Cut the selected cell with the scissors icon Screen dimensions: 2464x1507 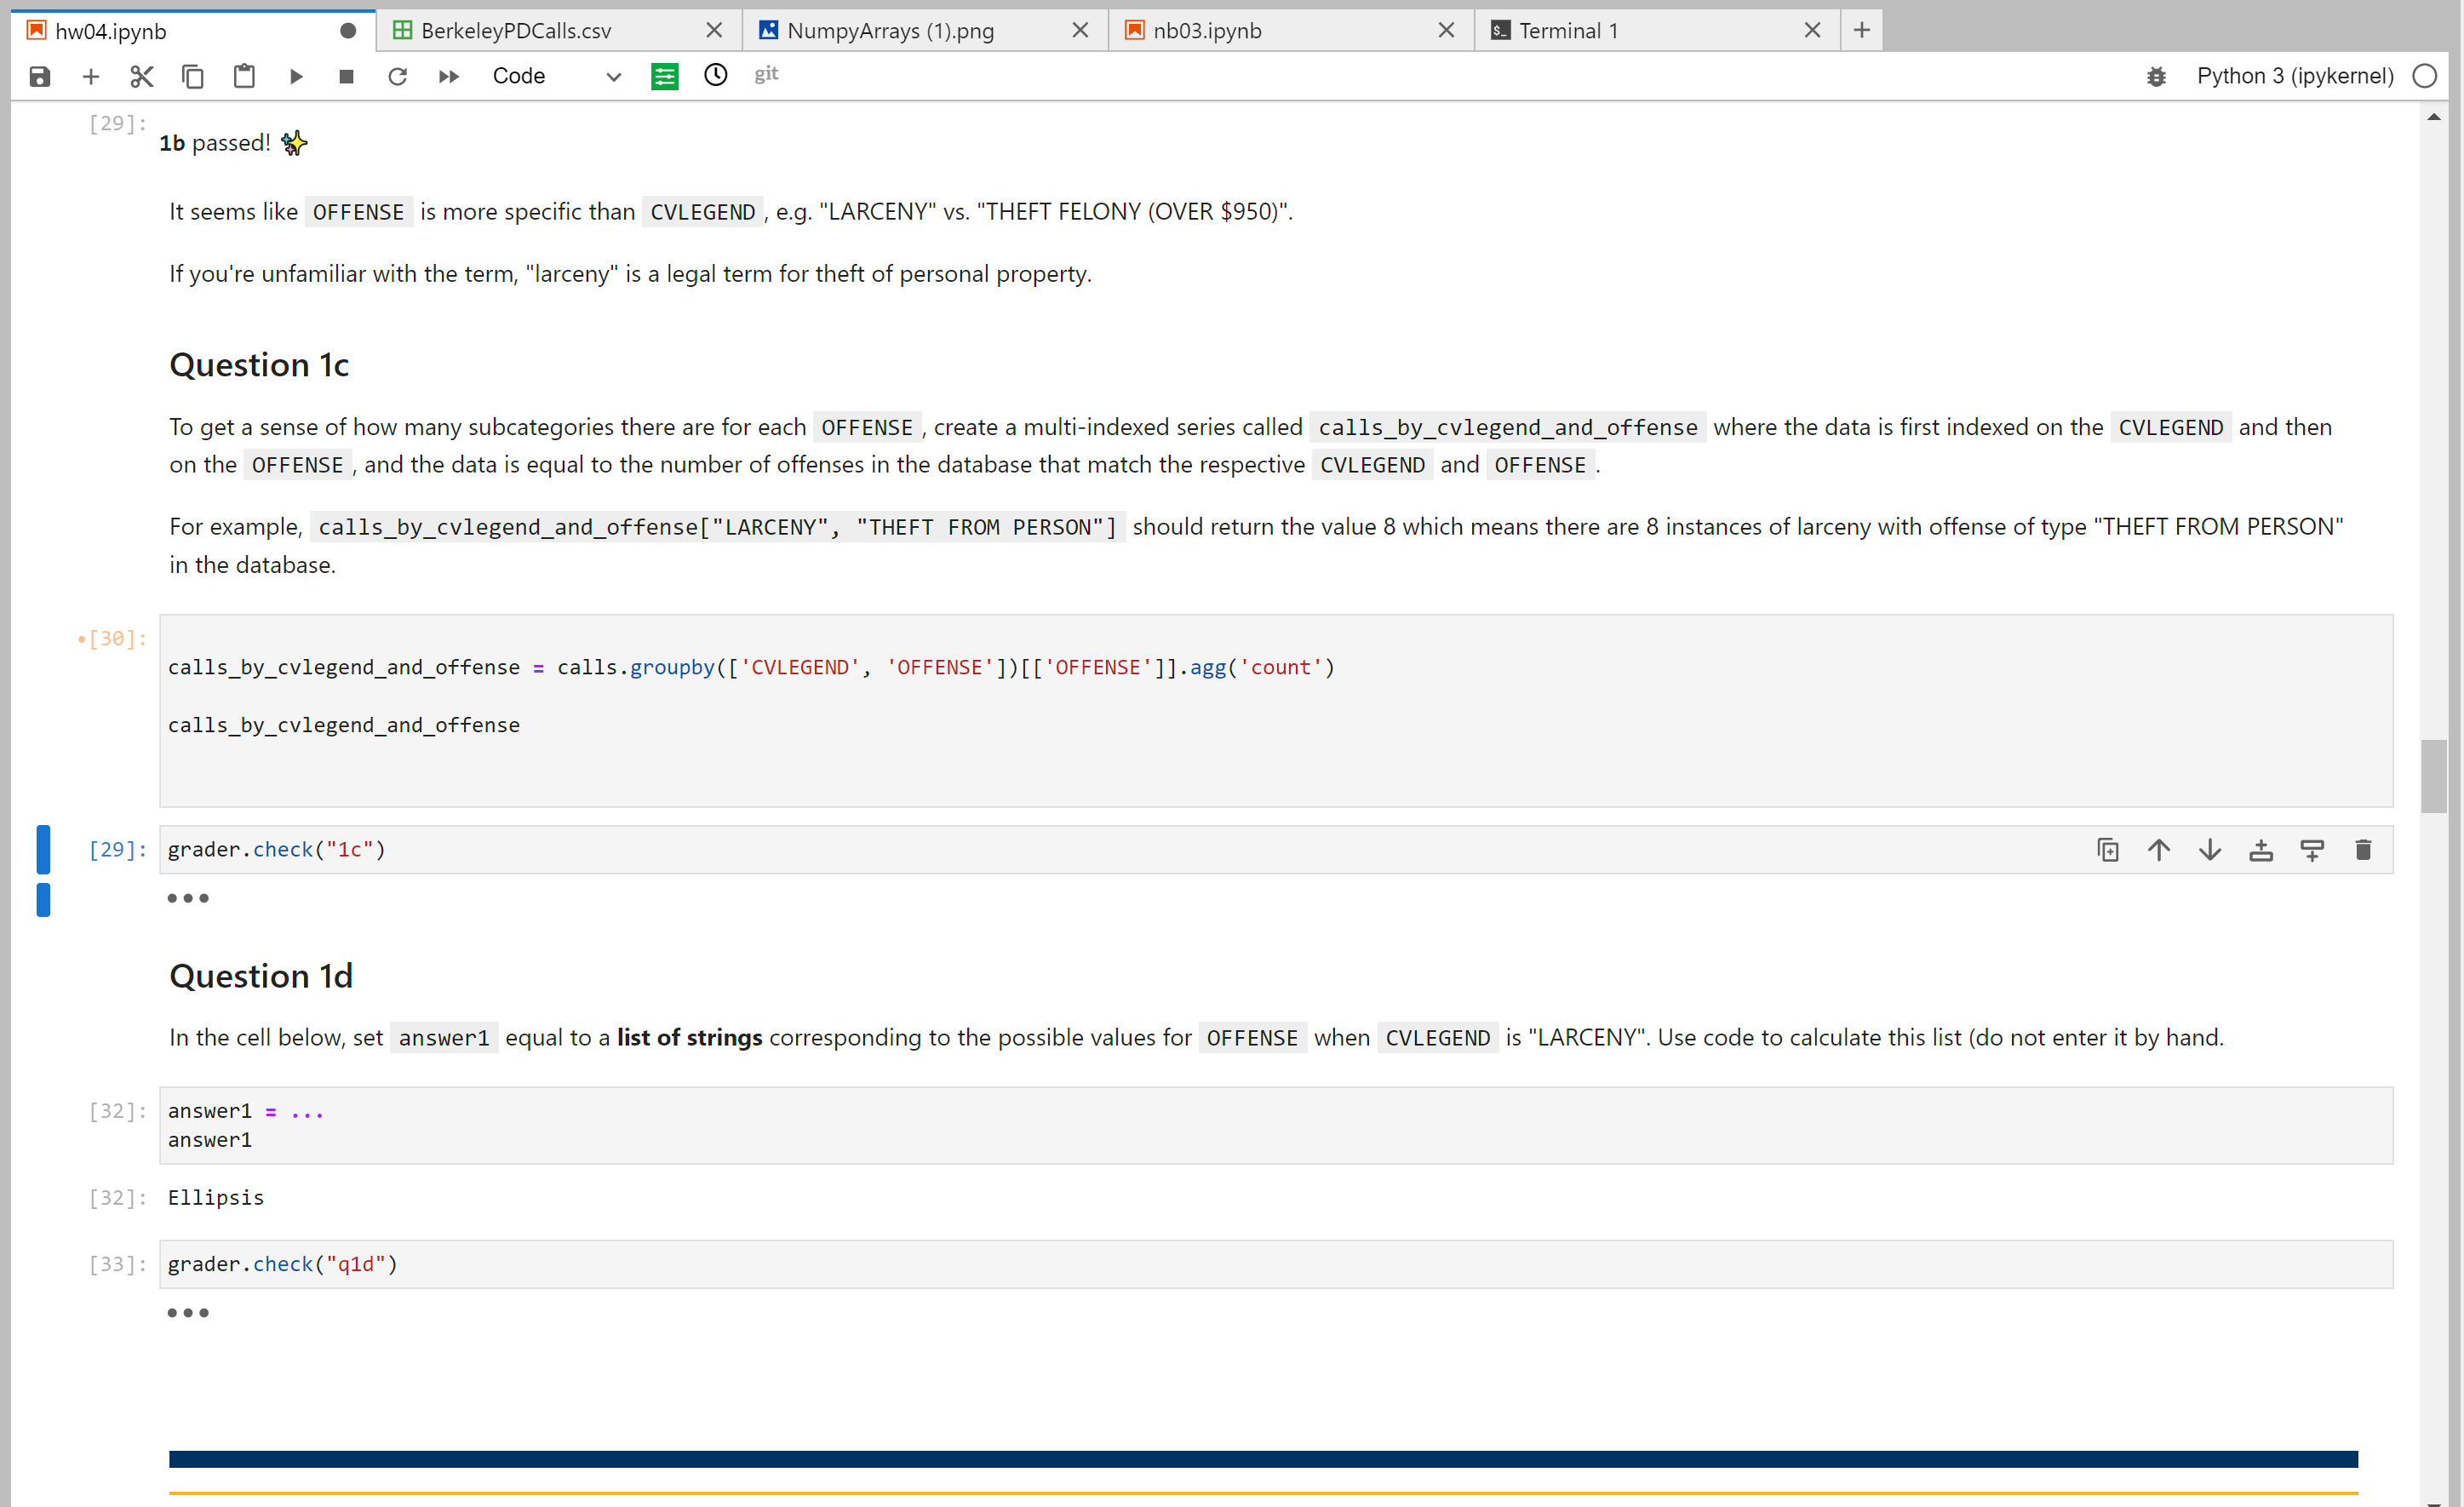coord(142,76)
